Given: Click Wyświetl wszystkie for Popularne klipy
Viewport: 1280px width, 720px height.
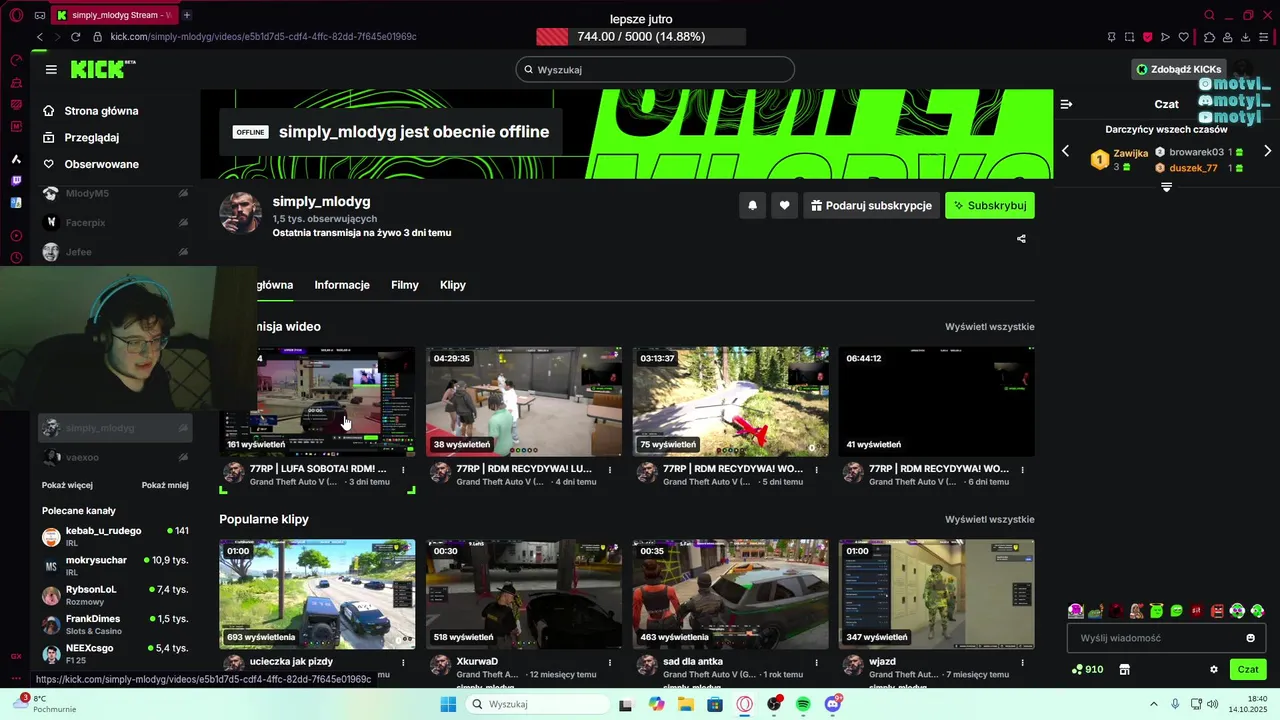Looking at the screenshot, I should pyautogui.click(x=990, y=520).
